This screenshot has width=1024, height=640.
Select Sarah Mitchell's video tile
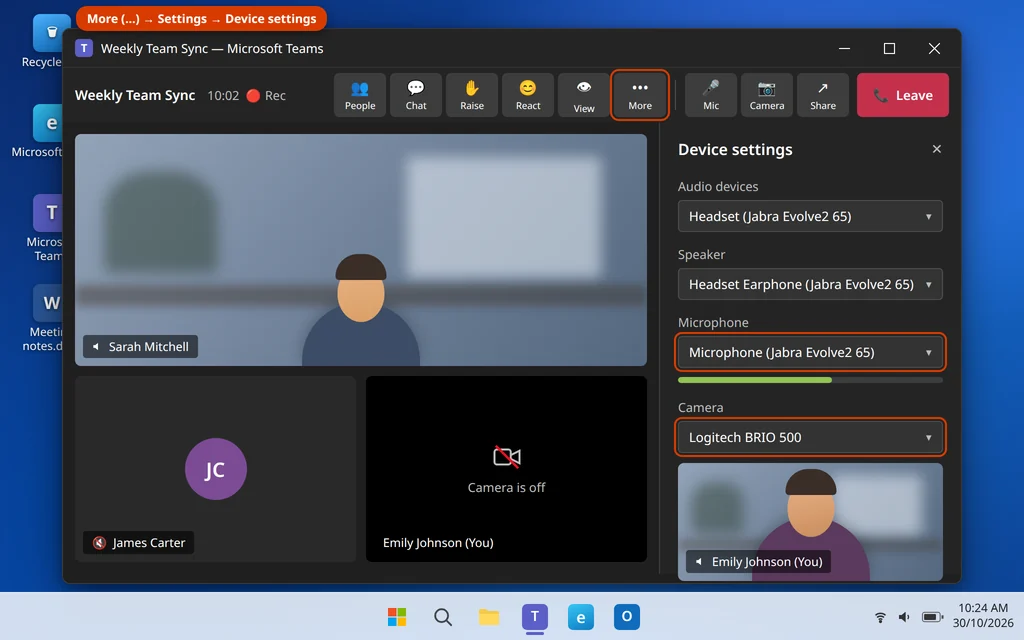point(360,249)
